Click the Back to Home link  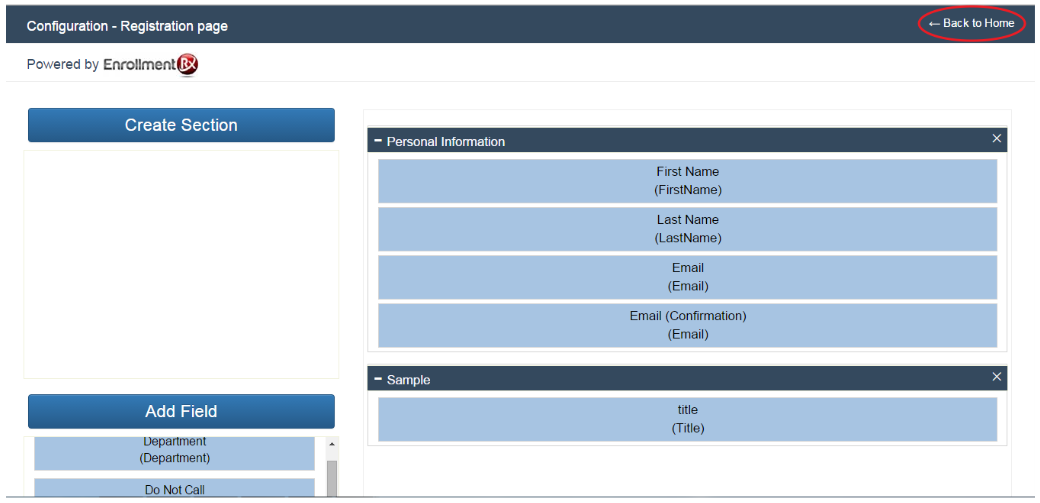tap(971, 23)
